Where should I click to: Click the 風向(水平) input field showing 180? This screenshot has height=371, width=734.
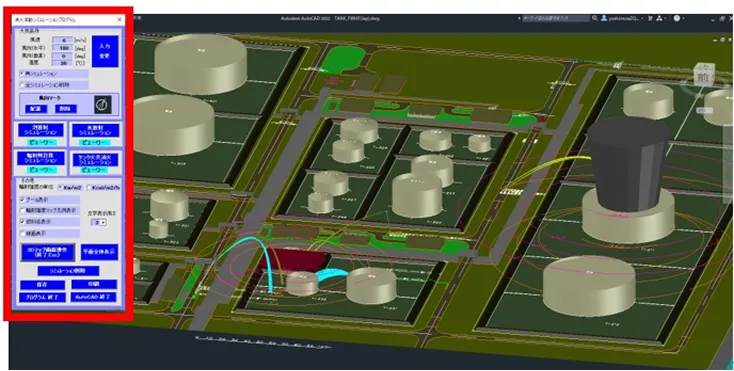click(62, 48)
